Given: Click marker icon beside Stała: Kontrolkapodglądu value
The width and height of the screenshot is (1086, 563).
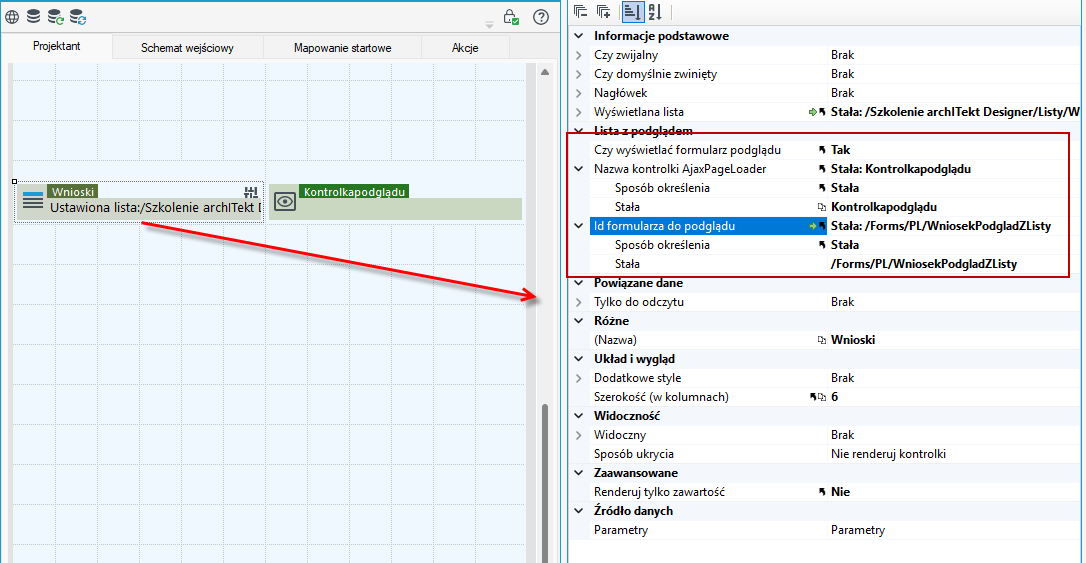Looking at the screenshot, I should pyautogui.click(x=822, y=169).
